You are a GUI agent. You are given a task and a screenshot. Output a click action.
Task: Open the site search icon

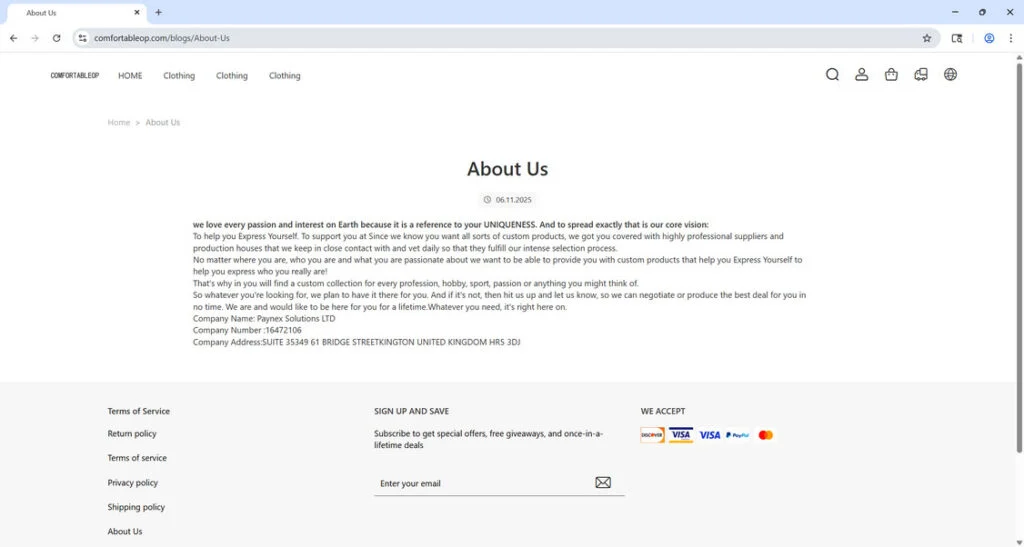tap(832, 74)
